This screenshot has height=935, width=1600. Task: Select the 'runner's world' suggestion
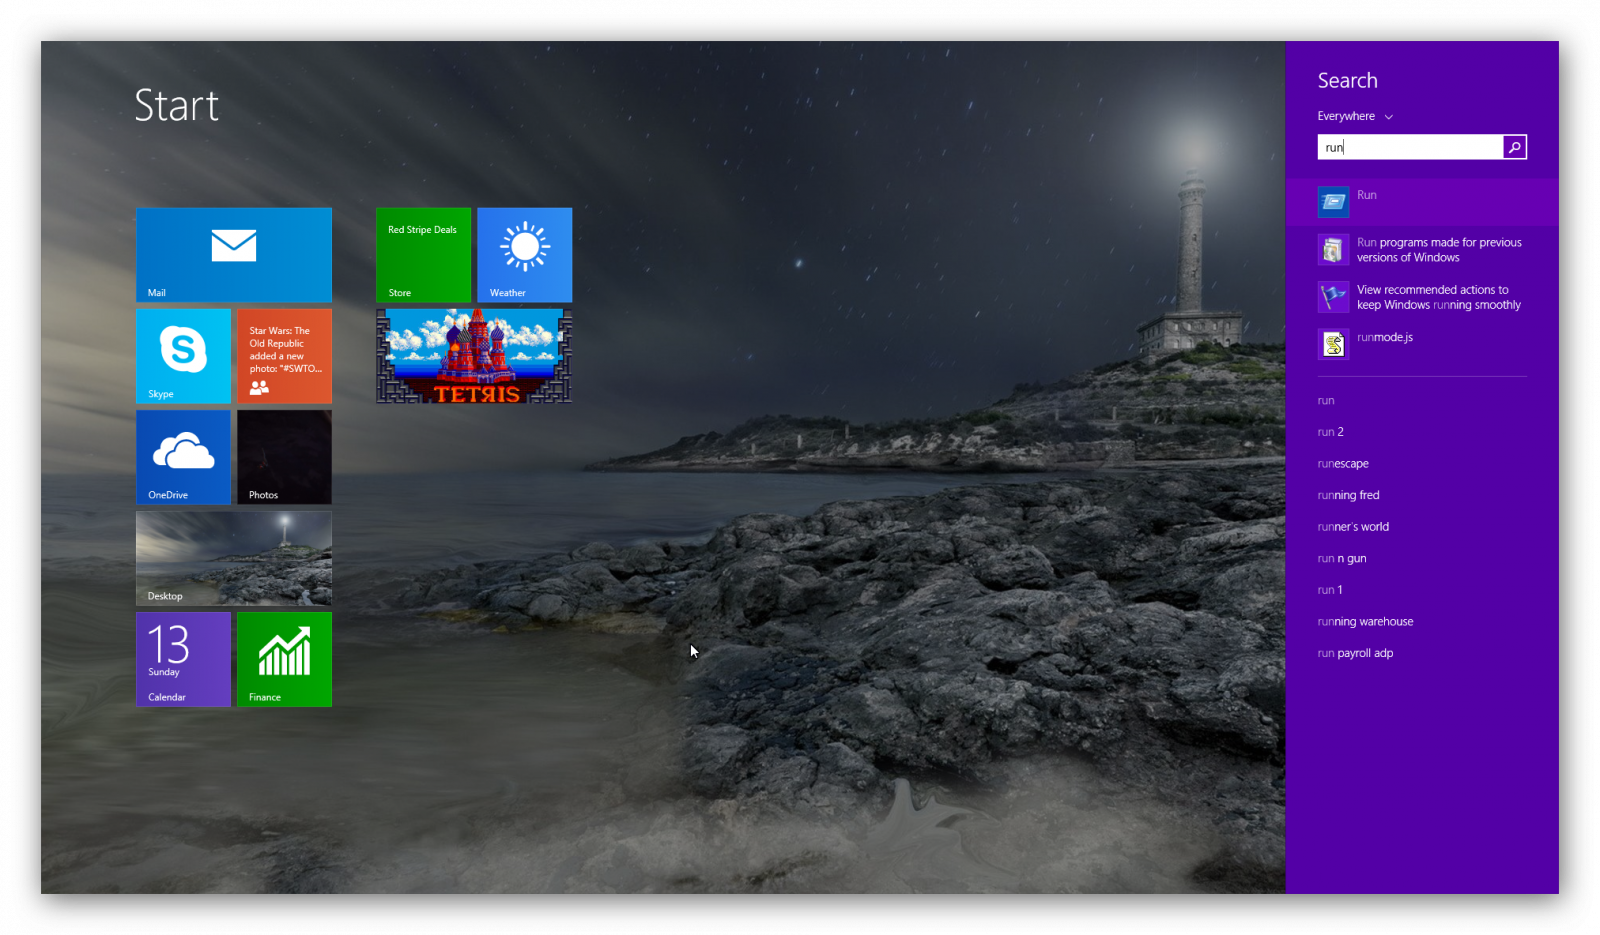(1353, 527)
